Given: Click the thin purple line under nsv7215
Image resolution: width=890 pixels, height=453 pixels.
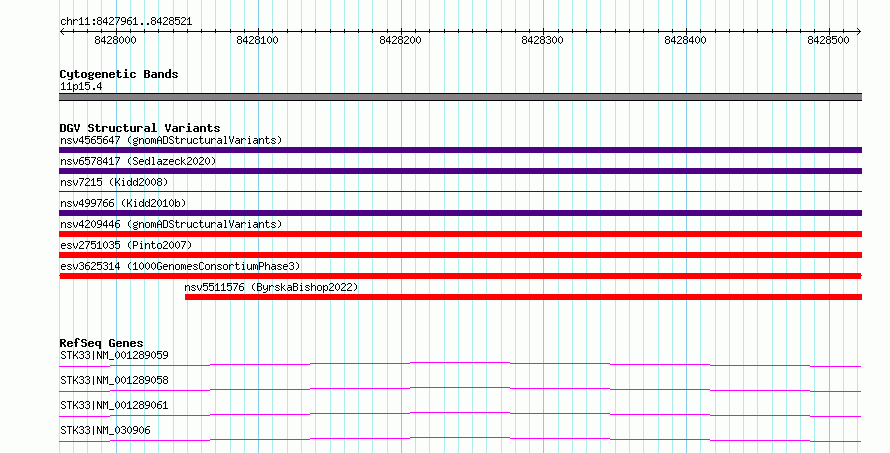Looking at the screenshot, I should 460,191.
